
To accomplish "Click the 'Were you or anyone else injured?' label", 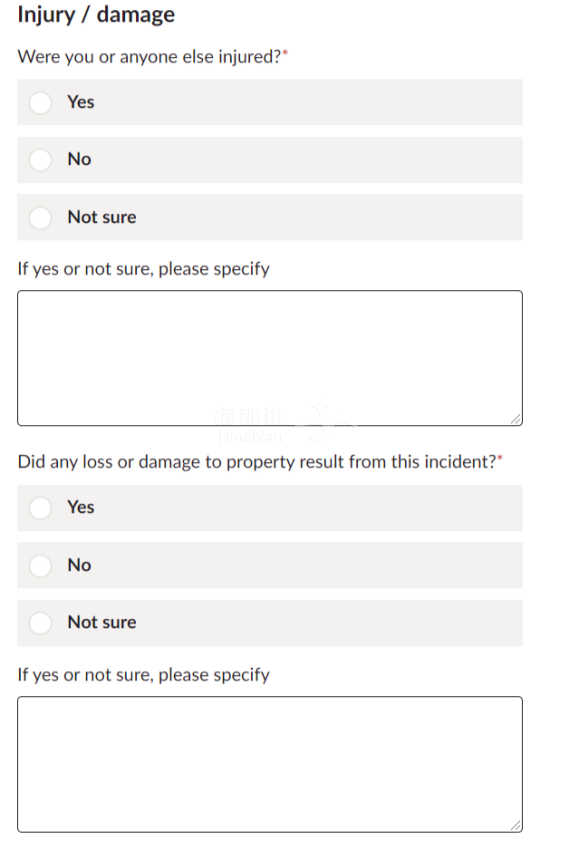I will (x=149, y=57).
